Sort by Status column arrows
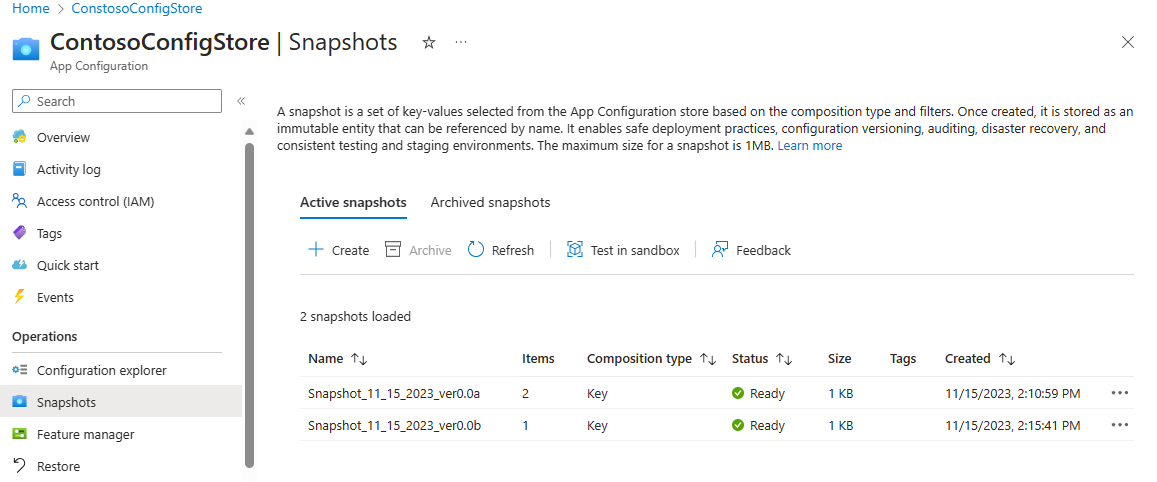1157x482 pixels. [x=784, y=359]
